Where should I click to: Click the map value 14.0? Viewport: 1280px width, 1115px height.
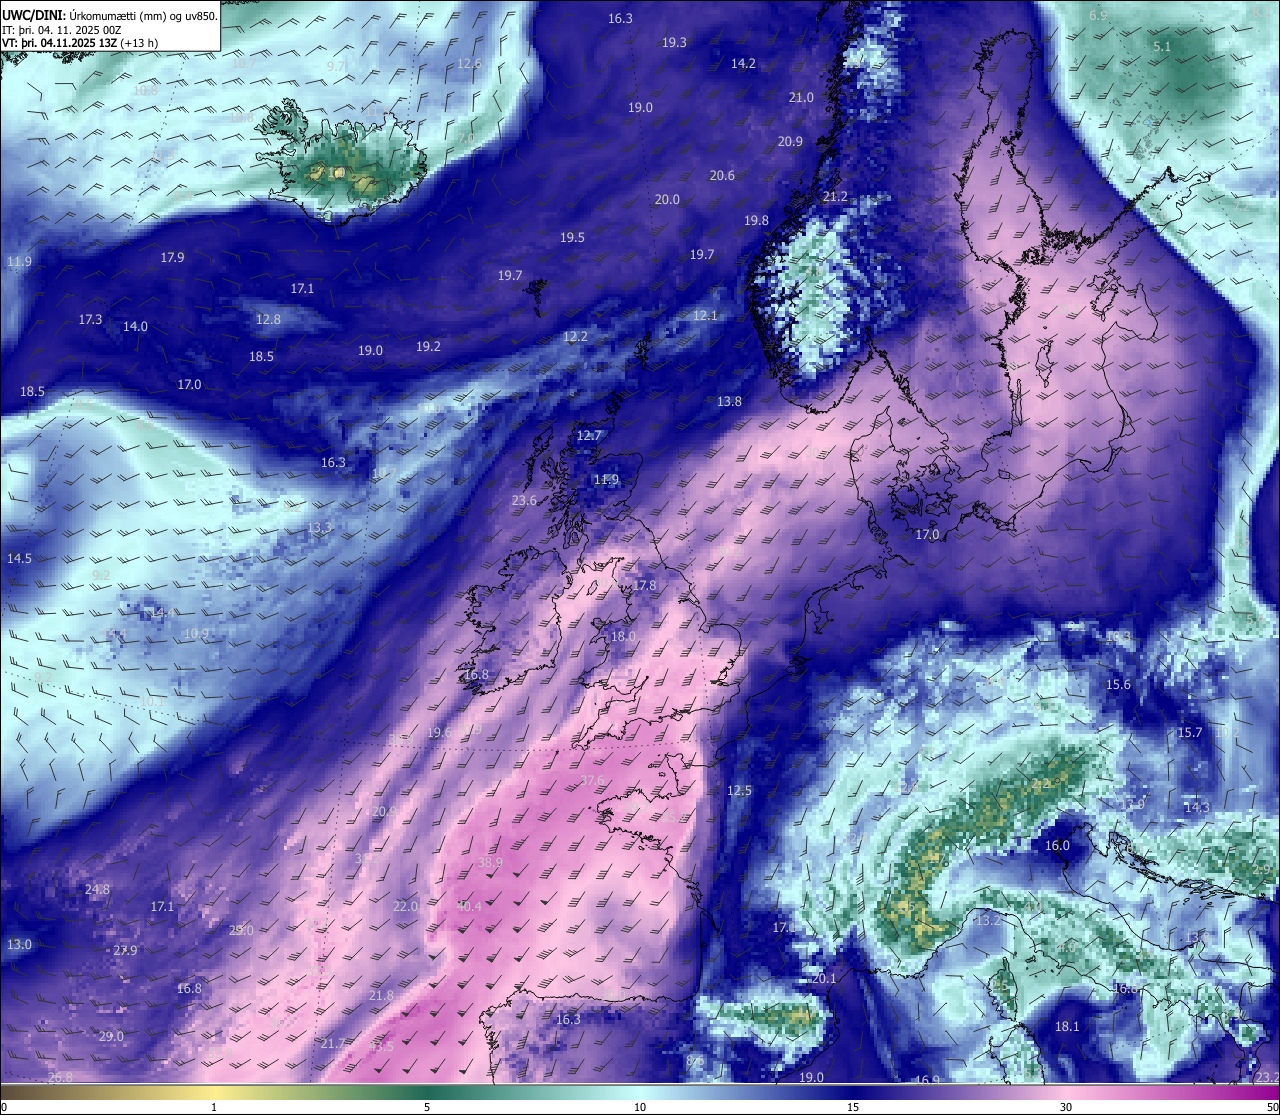tap(135, 326)
